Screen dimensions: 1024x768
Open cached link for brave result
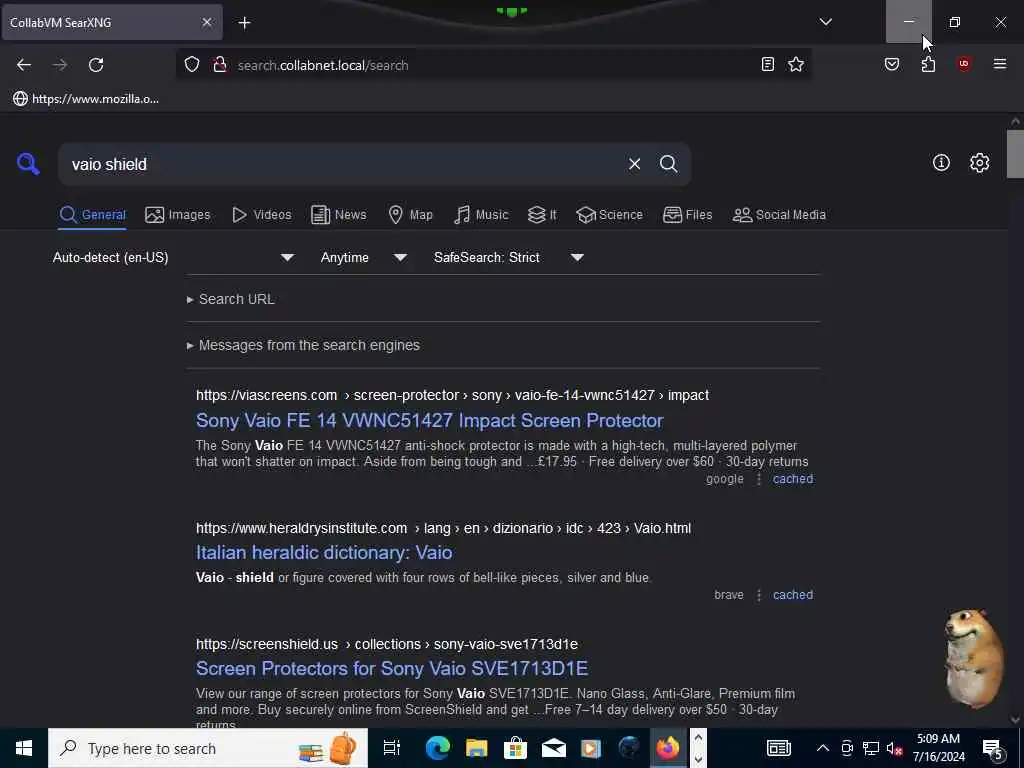[793, 595]
